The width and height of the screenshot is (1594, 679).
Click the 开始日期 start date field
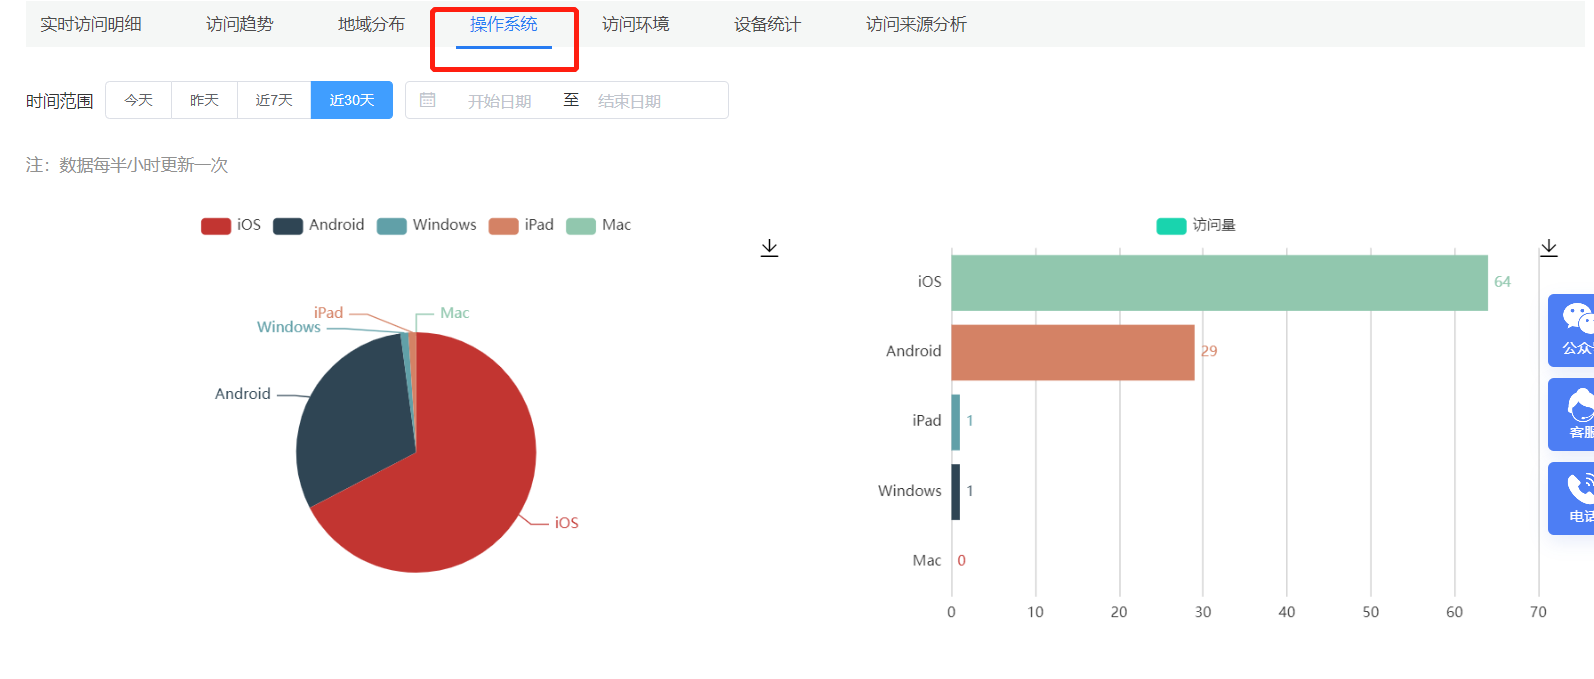click(x=499, y=101)
